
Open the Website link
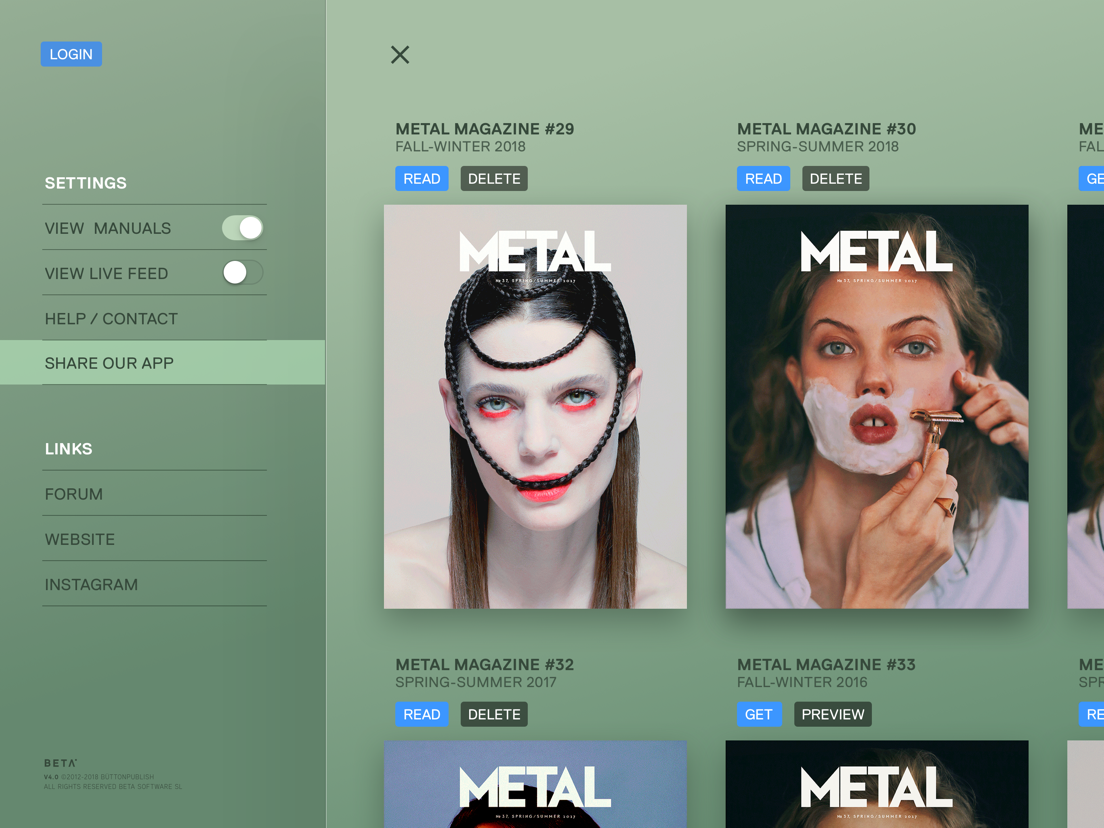(154, 539)
